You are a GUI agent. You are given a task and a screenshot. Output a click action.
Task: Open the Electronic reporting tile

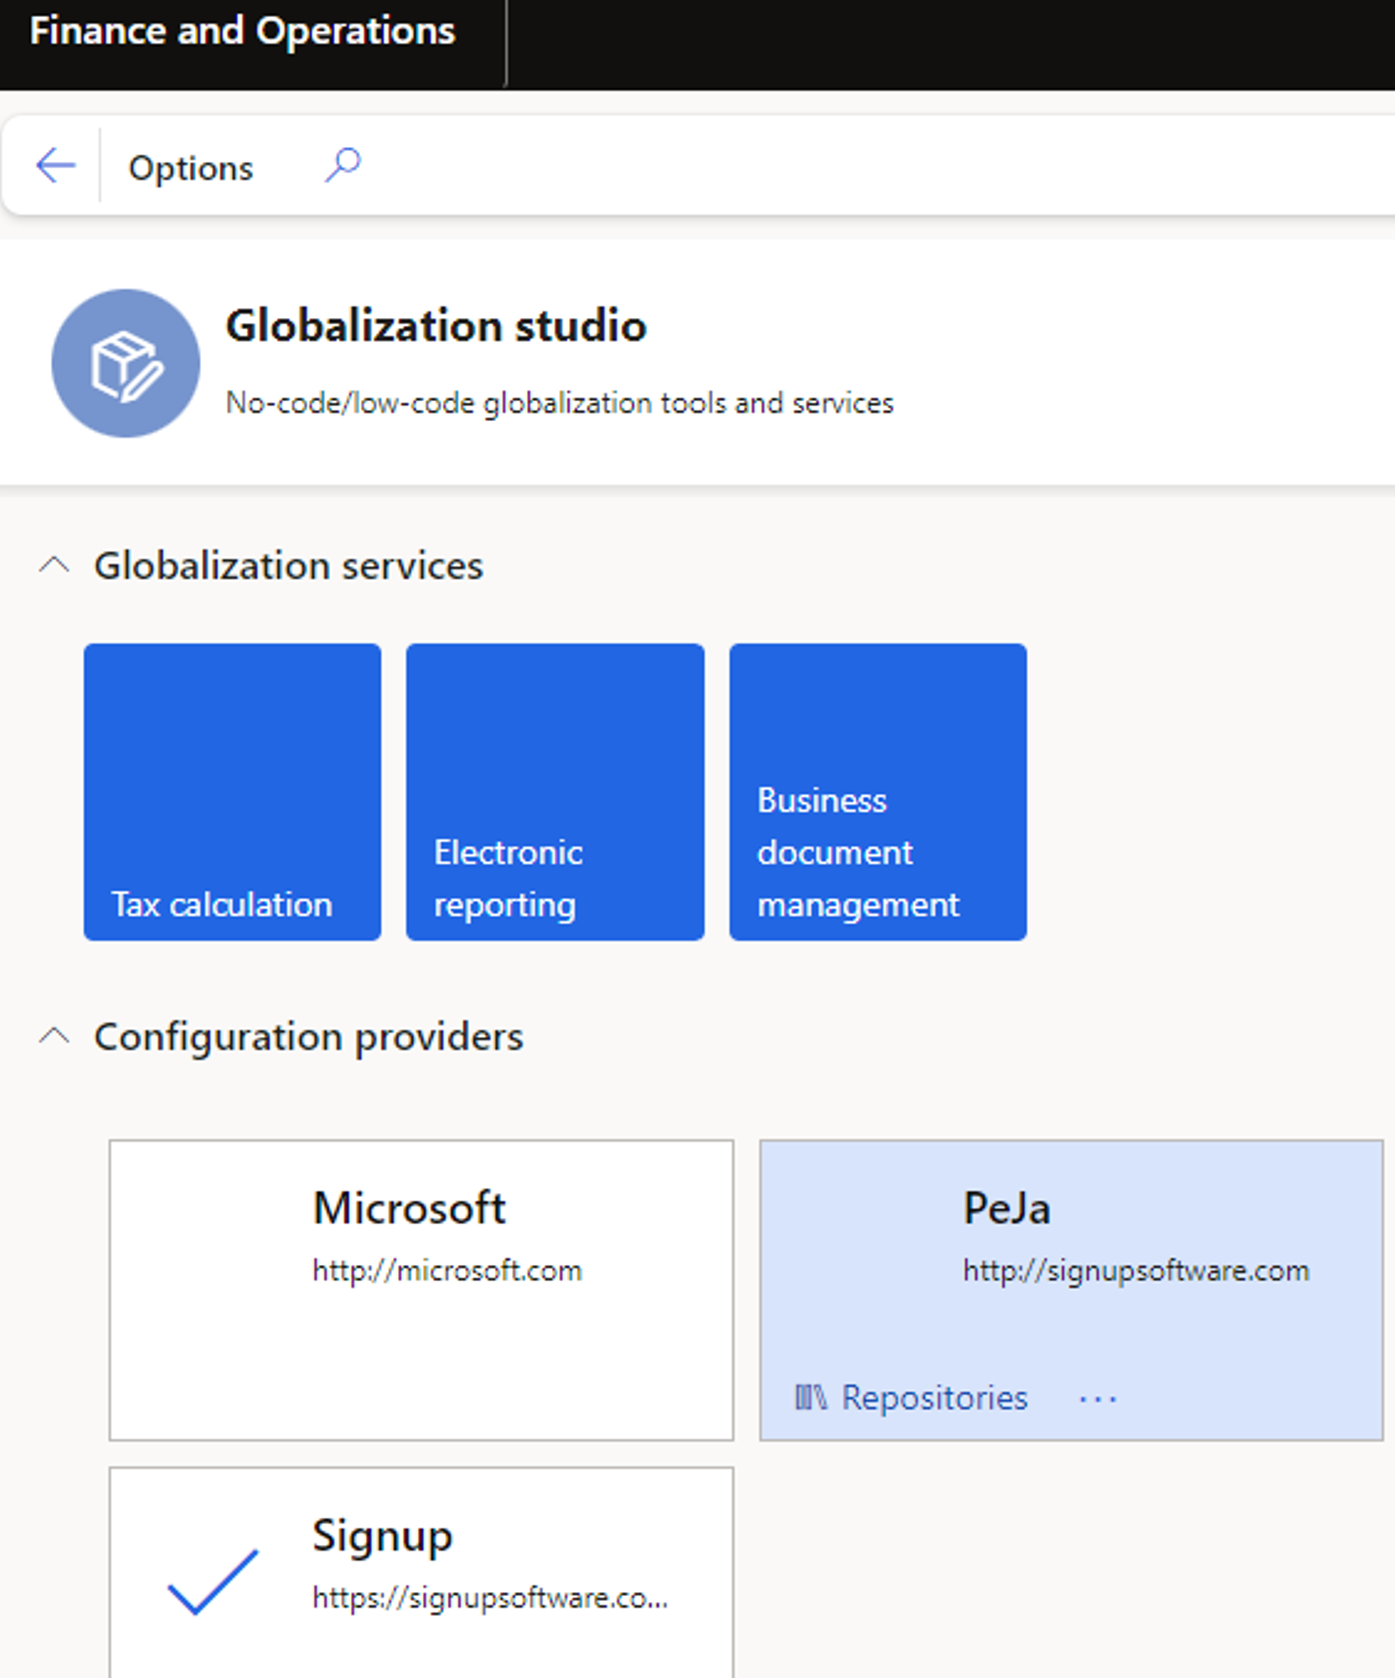(555, 792)
